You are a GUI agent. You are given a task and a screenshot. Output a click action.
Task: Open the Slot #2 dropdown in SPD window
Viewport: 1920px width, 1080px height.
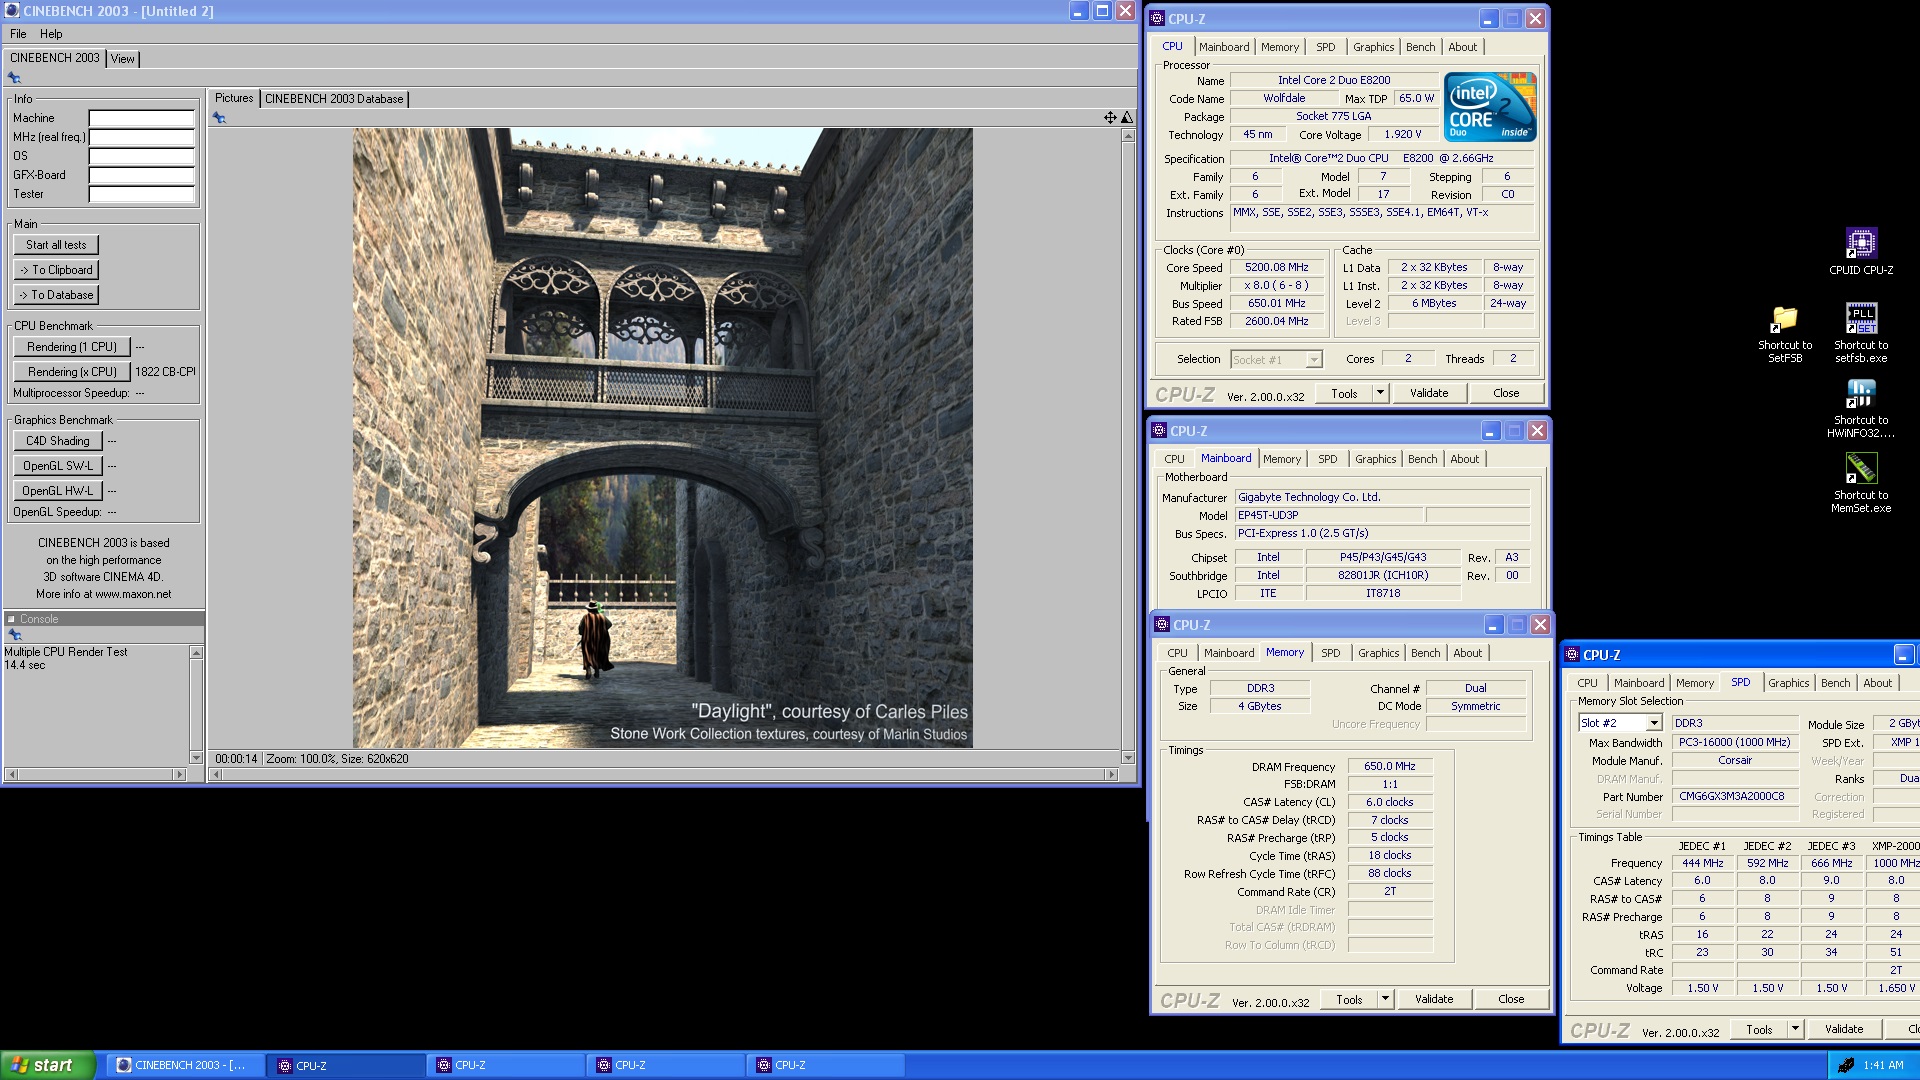[1654, 723]
